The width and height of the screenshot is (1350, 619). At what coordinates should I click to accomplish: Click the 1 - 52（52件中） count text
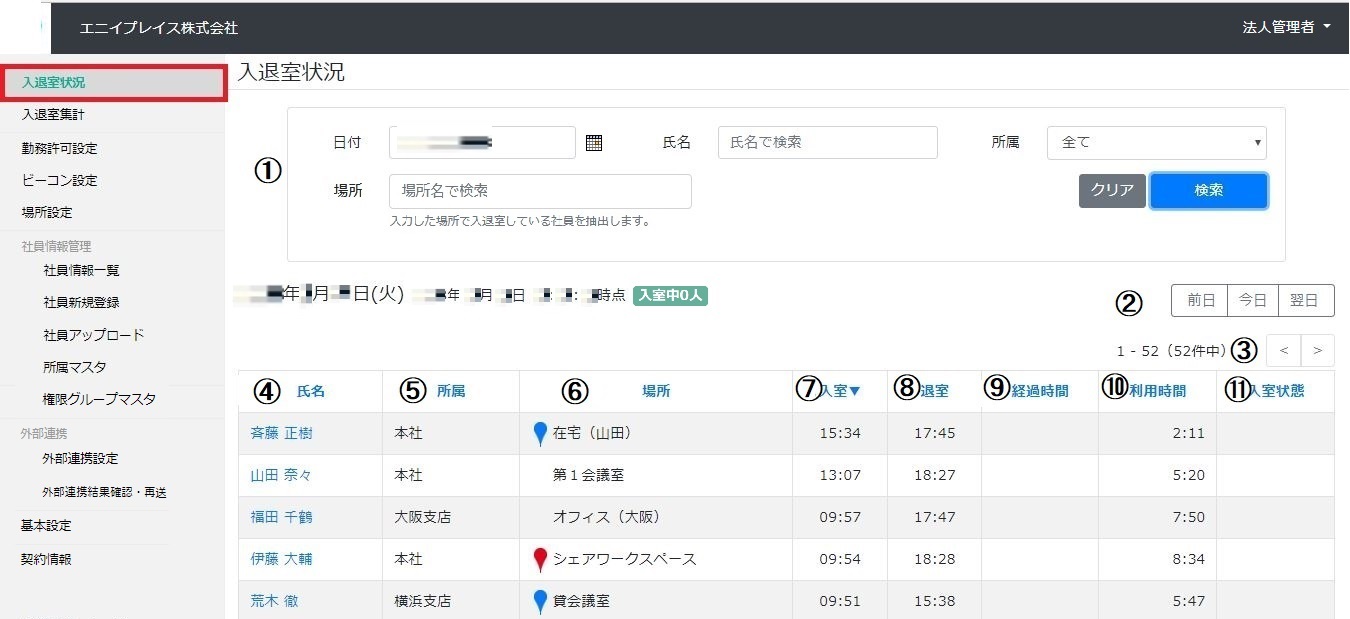(x=1172, y=352)
